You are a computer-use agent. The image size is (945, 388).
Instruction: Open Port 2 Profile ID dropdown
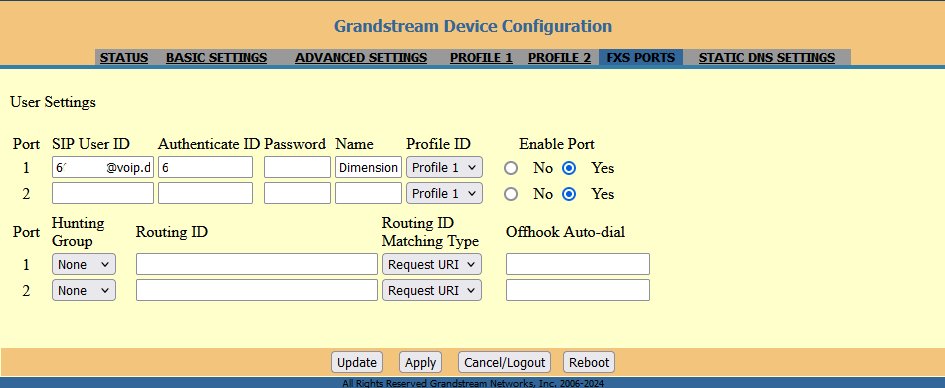[444, 193]
